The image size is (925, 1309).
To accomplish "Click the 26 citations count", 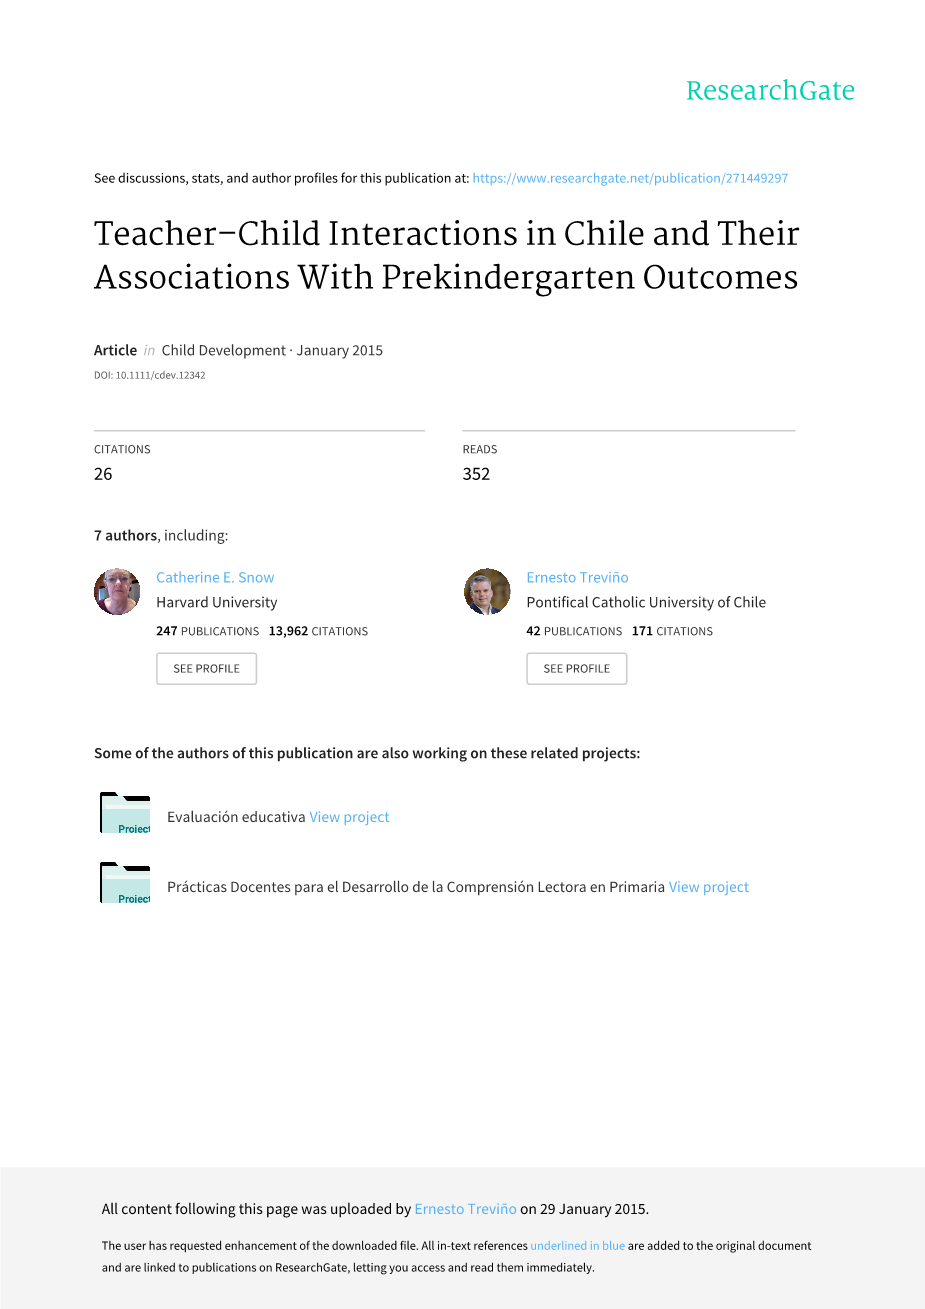I will pos(103,474).
